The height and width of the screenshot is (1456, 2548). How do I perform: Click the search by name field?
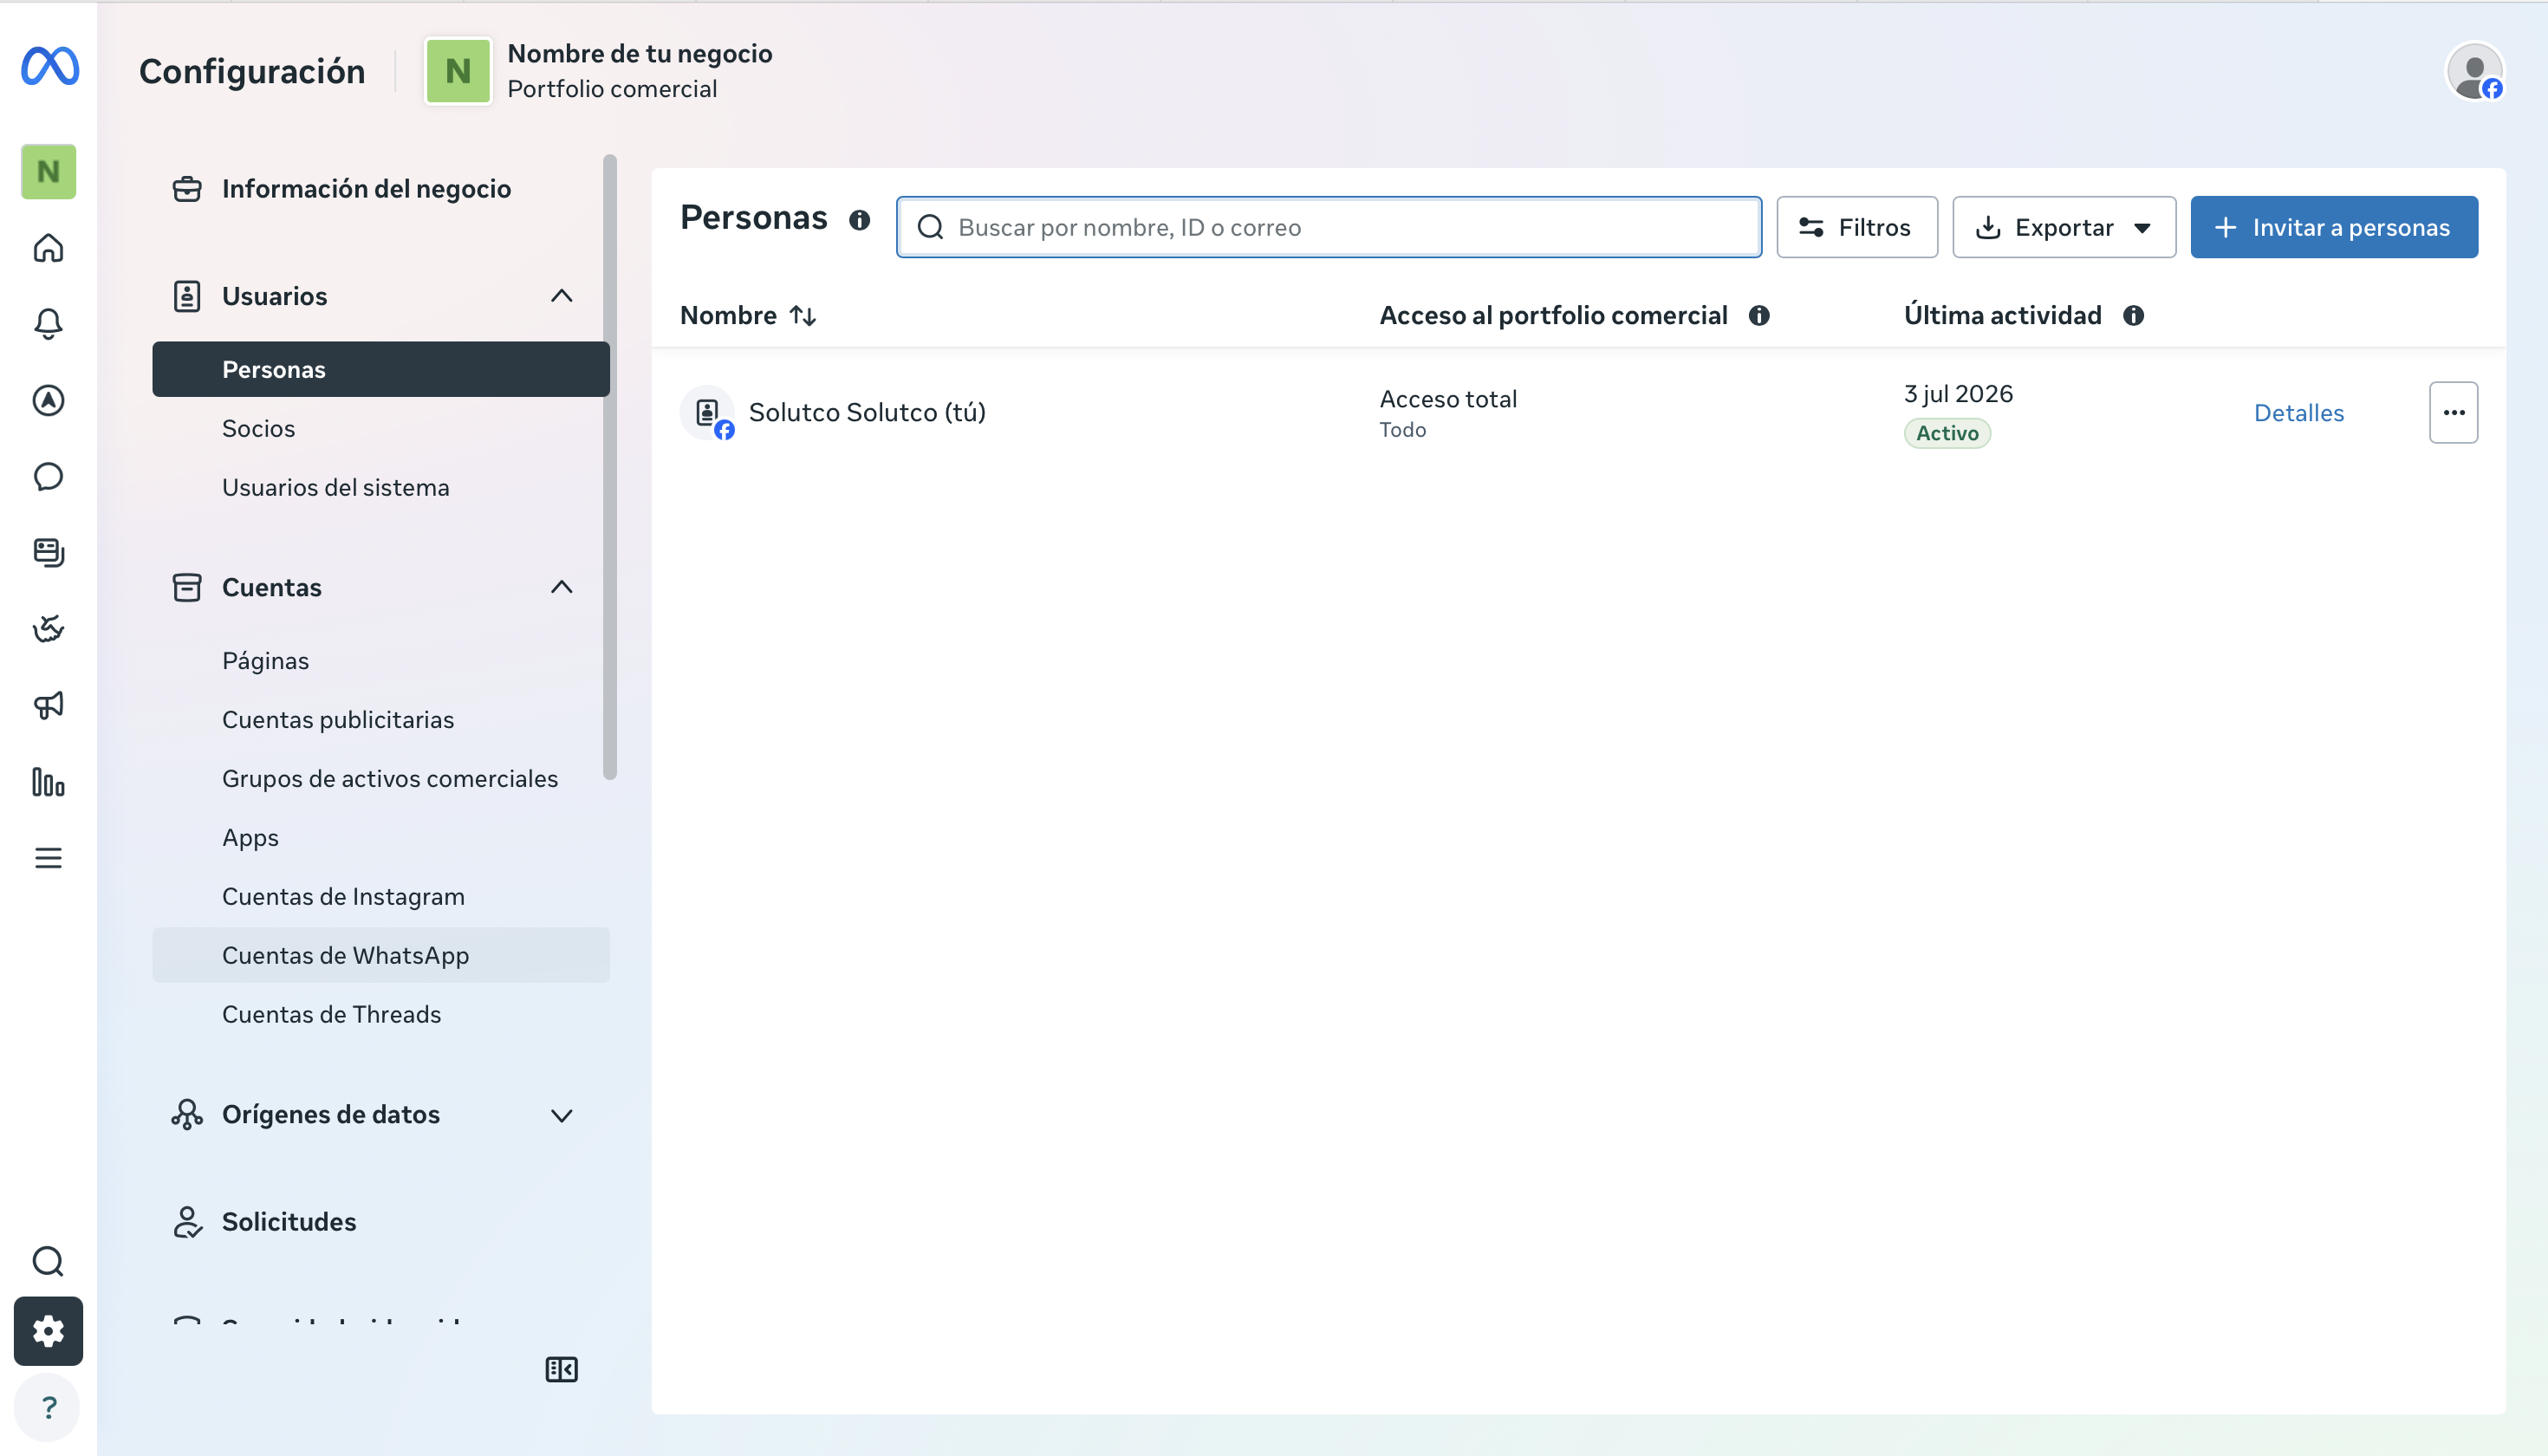[x=1328, y=227]
